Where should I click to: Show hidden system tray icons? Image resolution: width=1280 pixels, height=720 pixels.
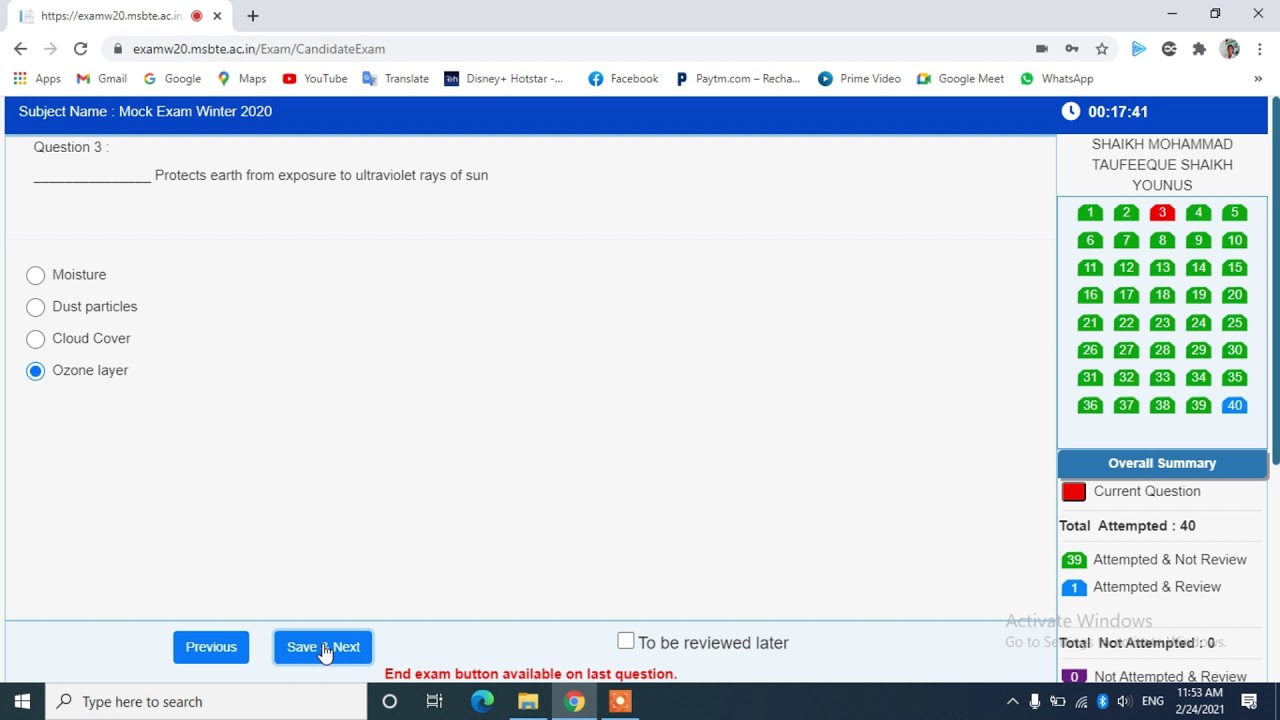(1012, 701)
